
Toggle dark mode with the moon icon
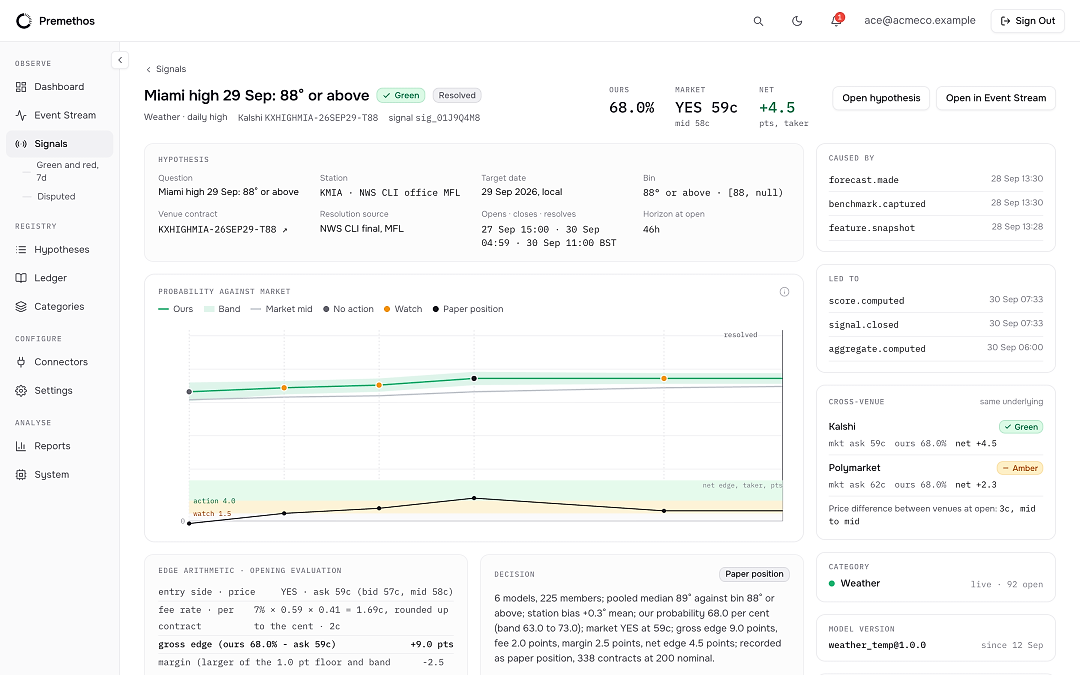[797, 21]
